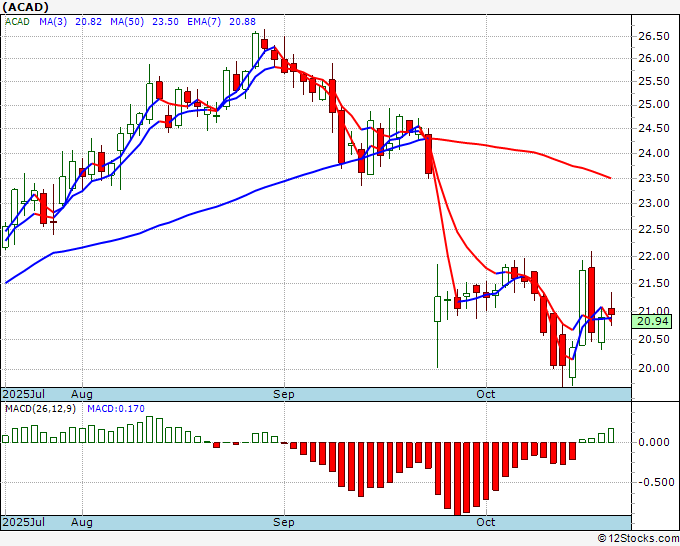Click Aug on the price chart date axis
The width and height of the screenshot is (680, 546).
coord(82,394)
